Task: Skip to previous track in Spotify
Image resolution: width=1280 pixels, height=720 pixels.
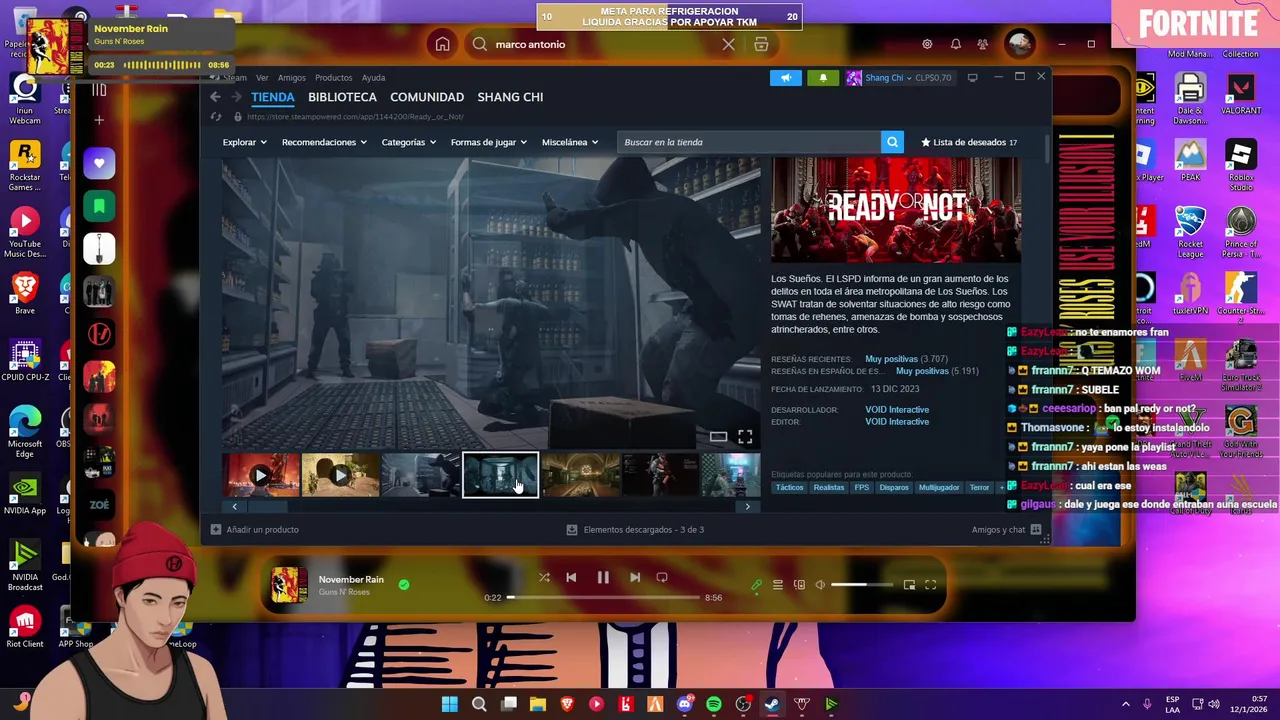Action: (x=571, y=577)
